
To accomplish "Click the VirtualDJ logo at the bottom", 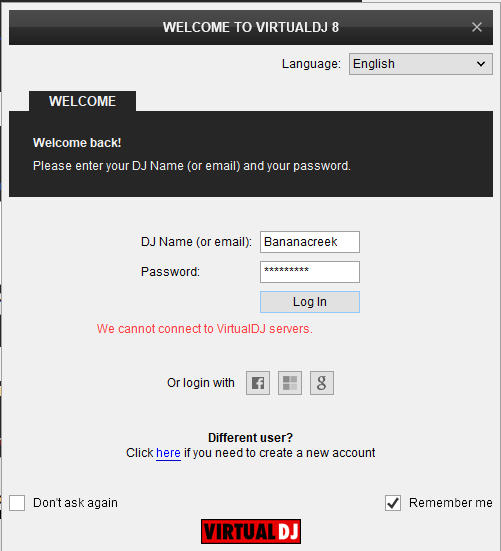I will pos(251,531).
